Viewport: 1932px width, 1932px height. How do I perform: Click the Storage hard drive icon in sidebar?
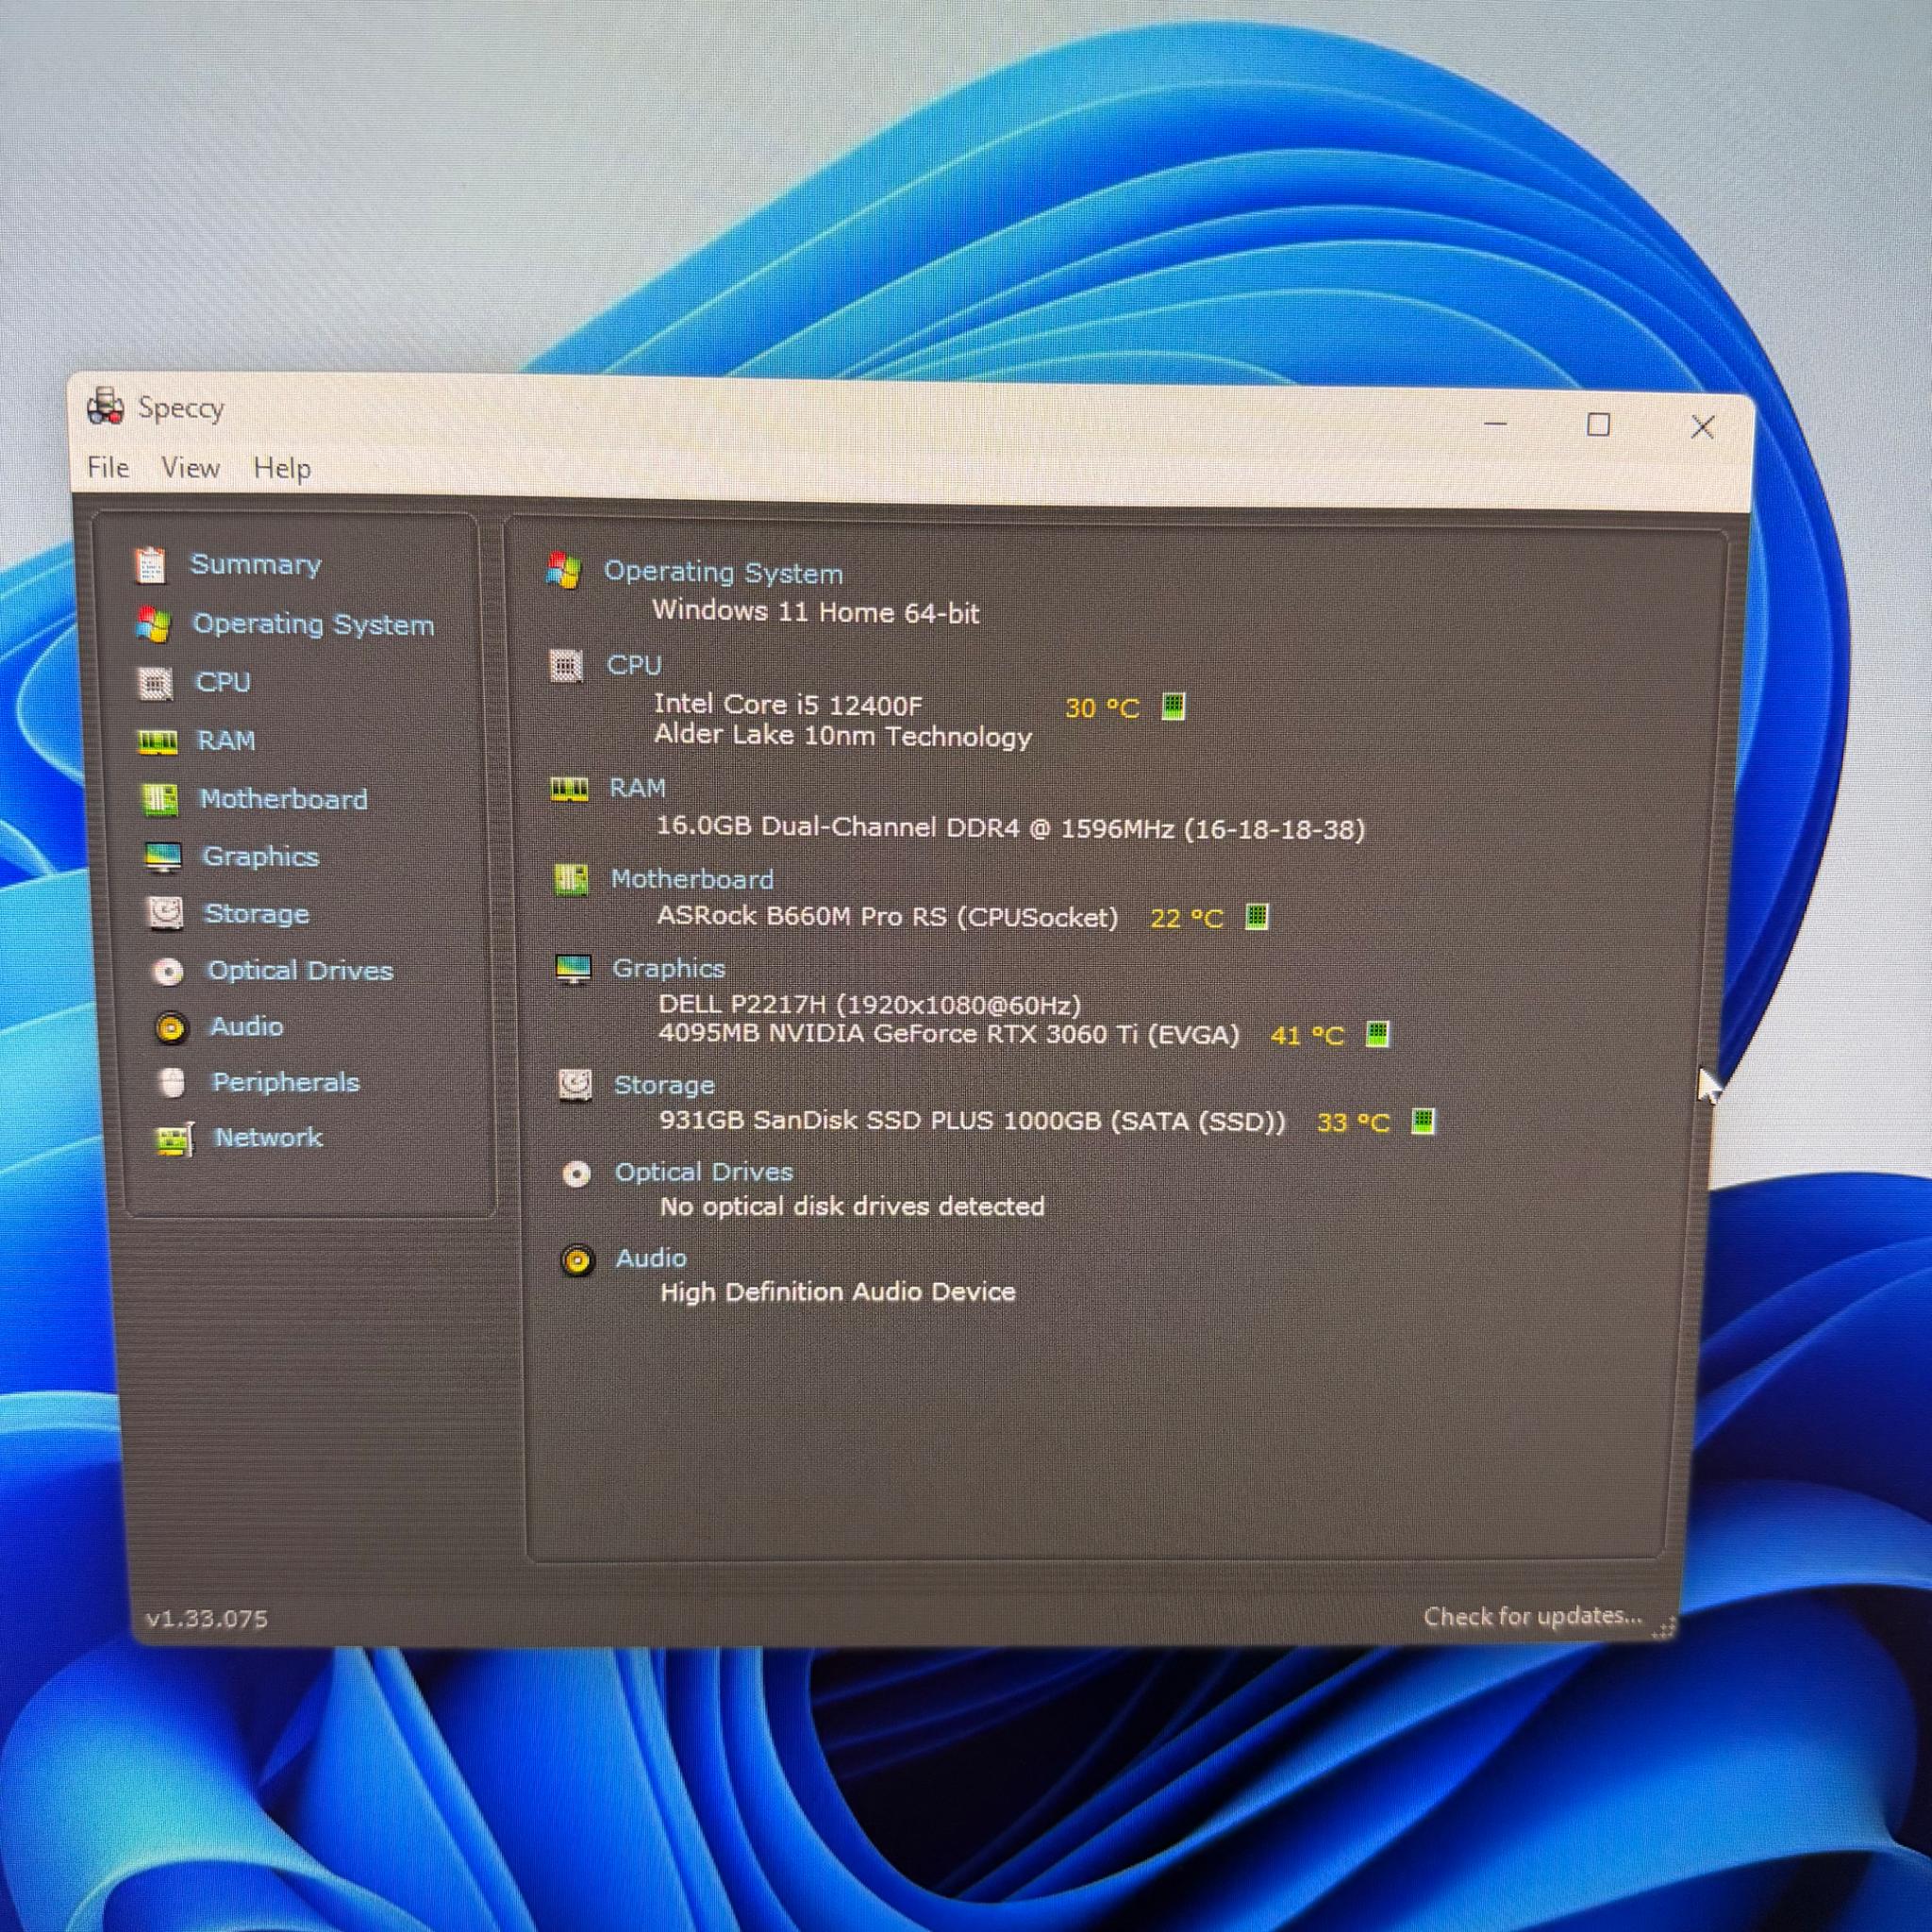point(166,913)
